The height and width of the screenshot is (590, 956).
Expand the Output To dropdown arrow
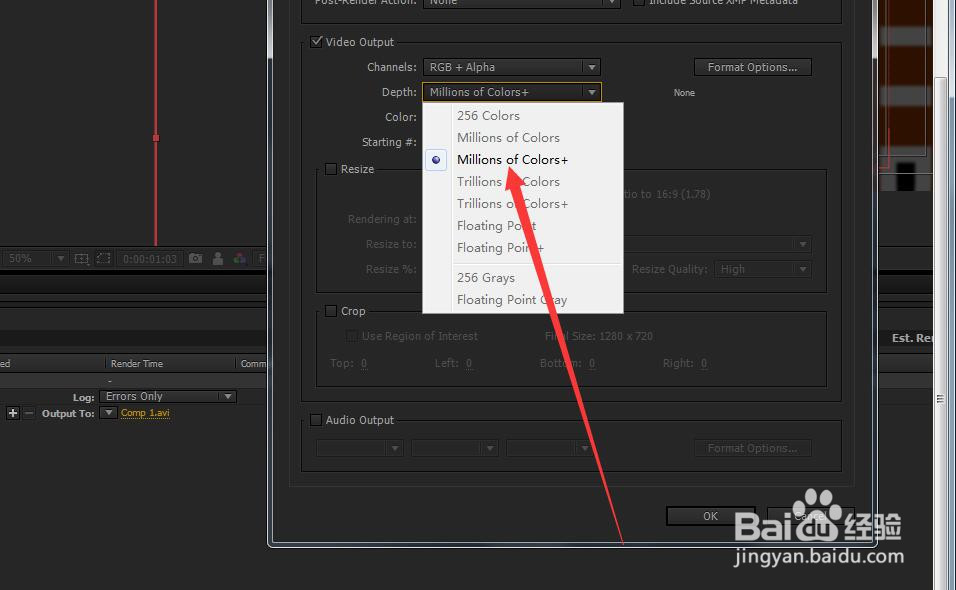coord(108,413)
